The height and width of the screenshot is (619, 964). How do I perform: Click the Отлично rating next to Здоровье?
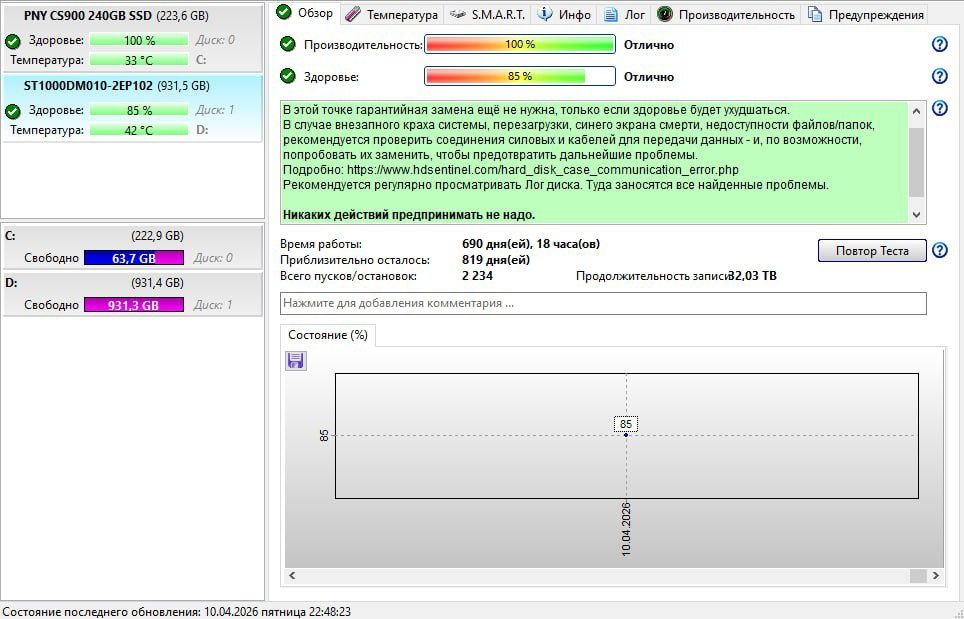pos(649,77)
